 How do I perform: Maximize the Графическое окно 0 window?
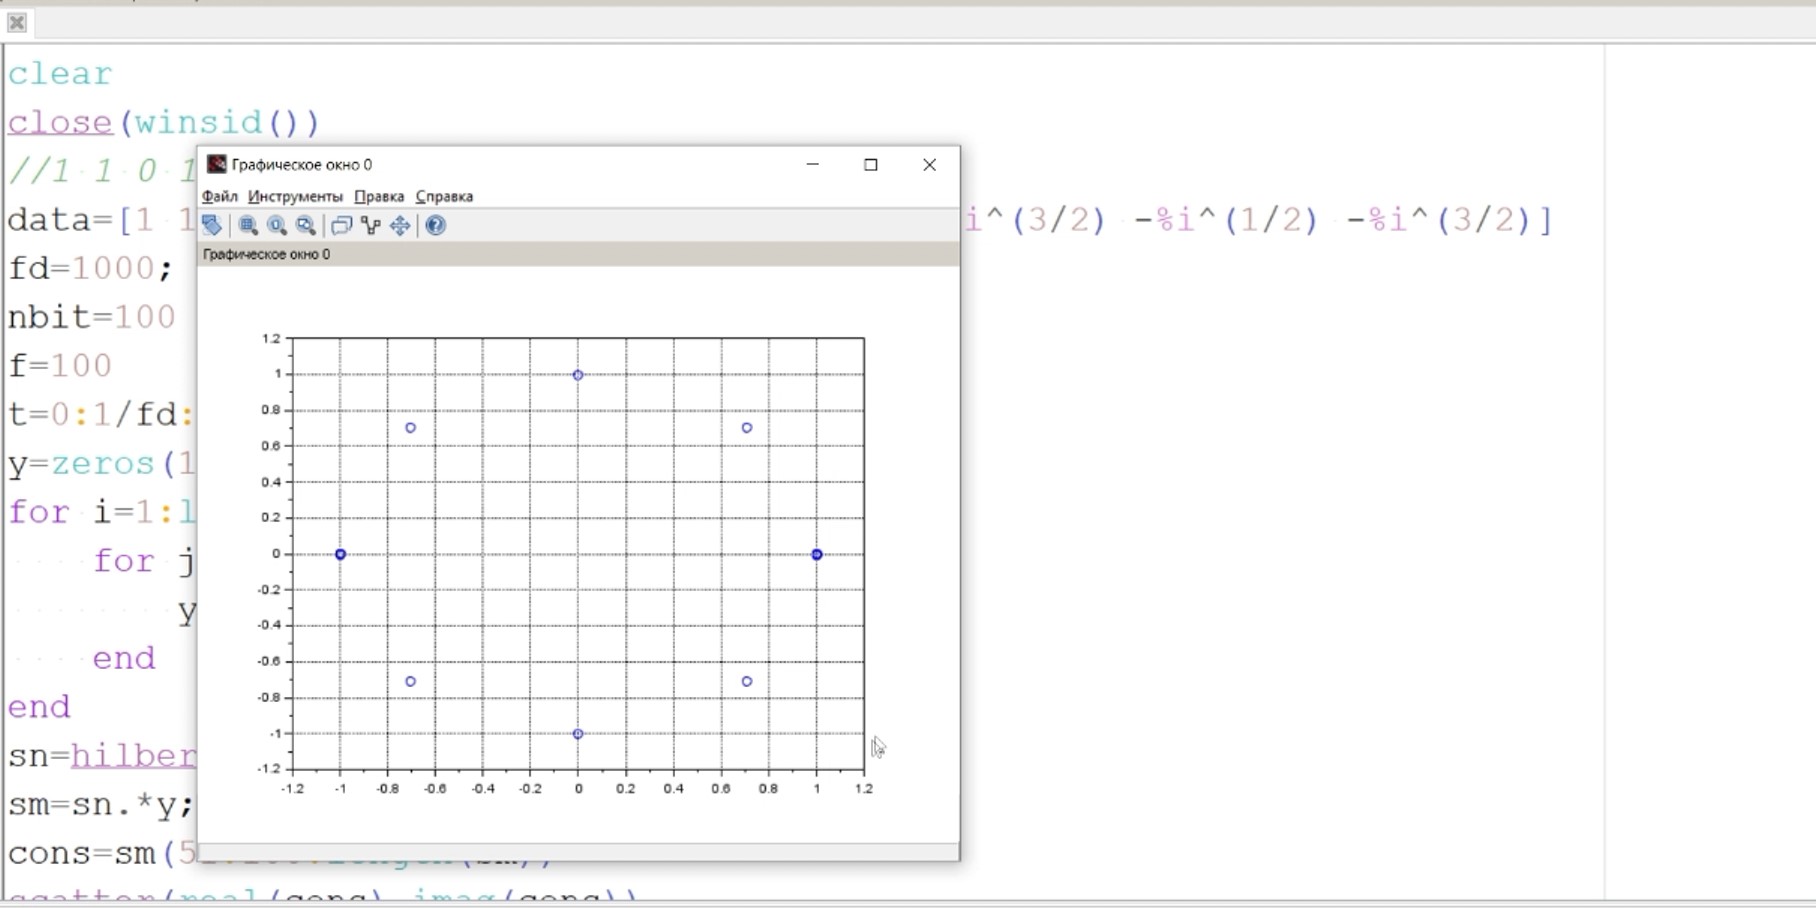(x=871, y=164)
